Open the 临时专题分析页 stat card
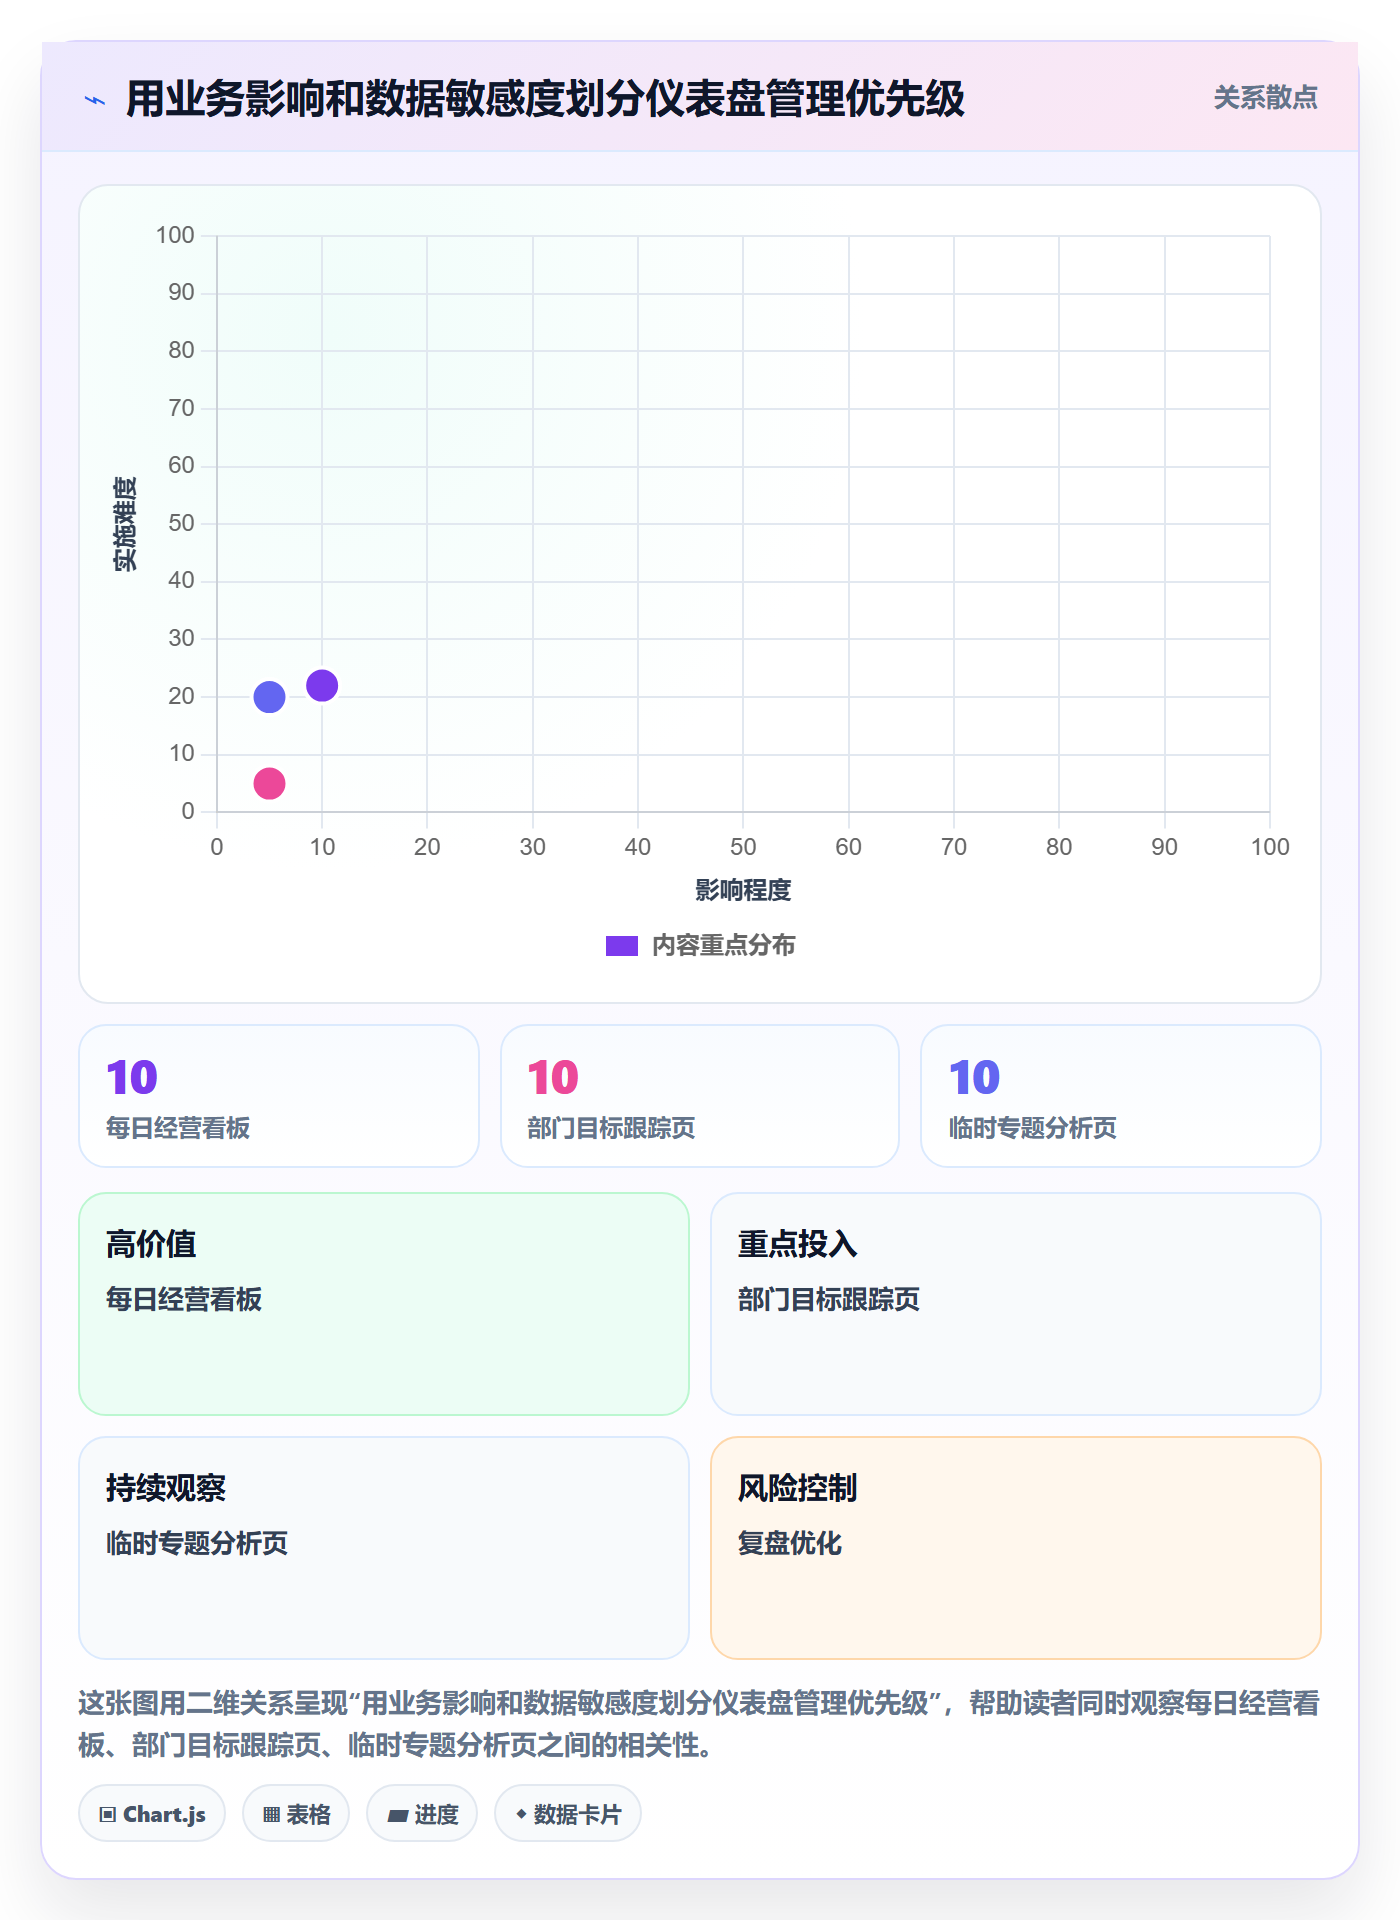The height and width of the screenshot is (1920, 1400). click(1121, 1096)
